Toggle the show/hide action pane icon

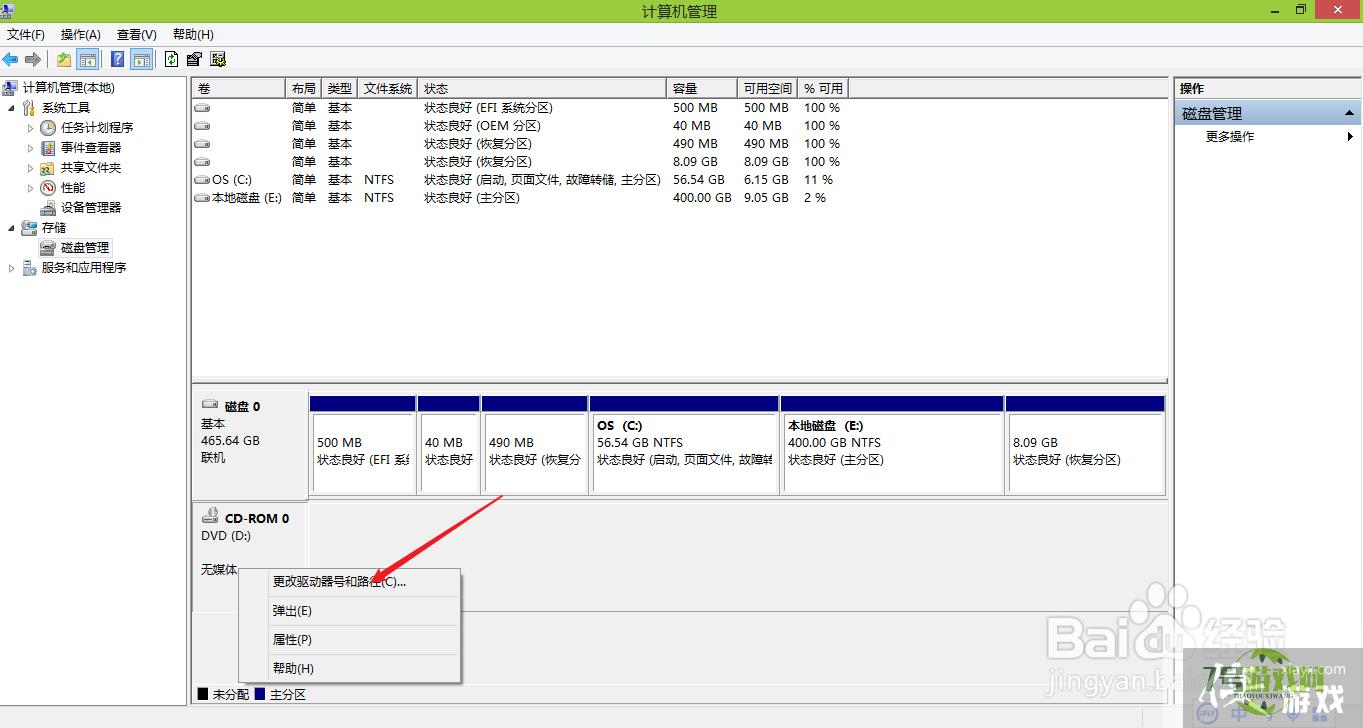[142, 59]
